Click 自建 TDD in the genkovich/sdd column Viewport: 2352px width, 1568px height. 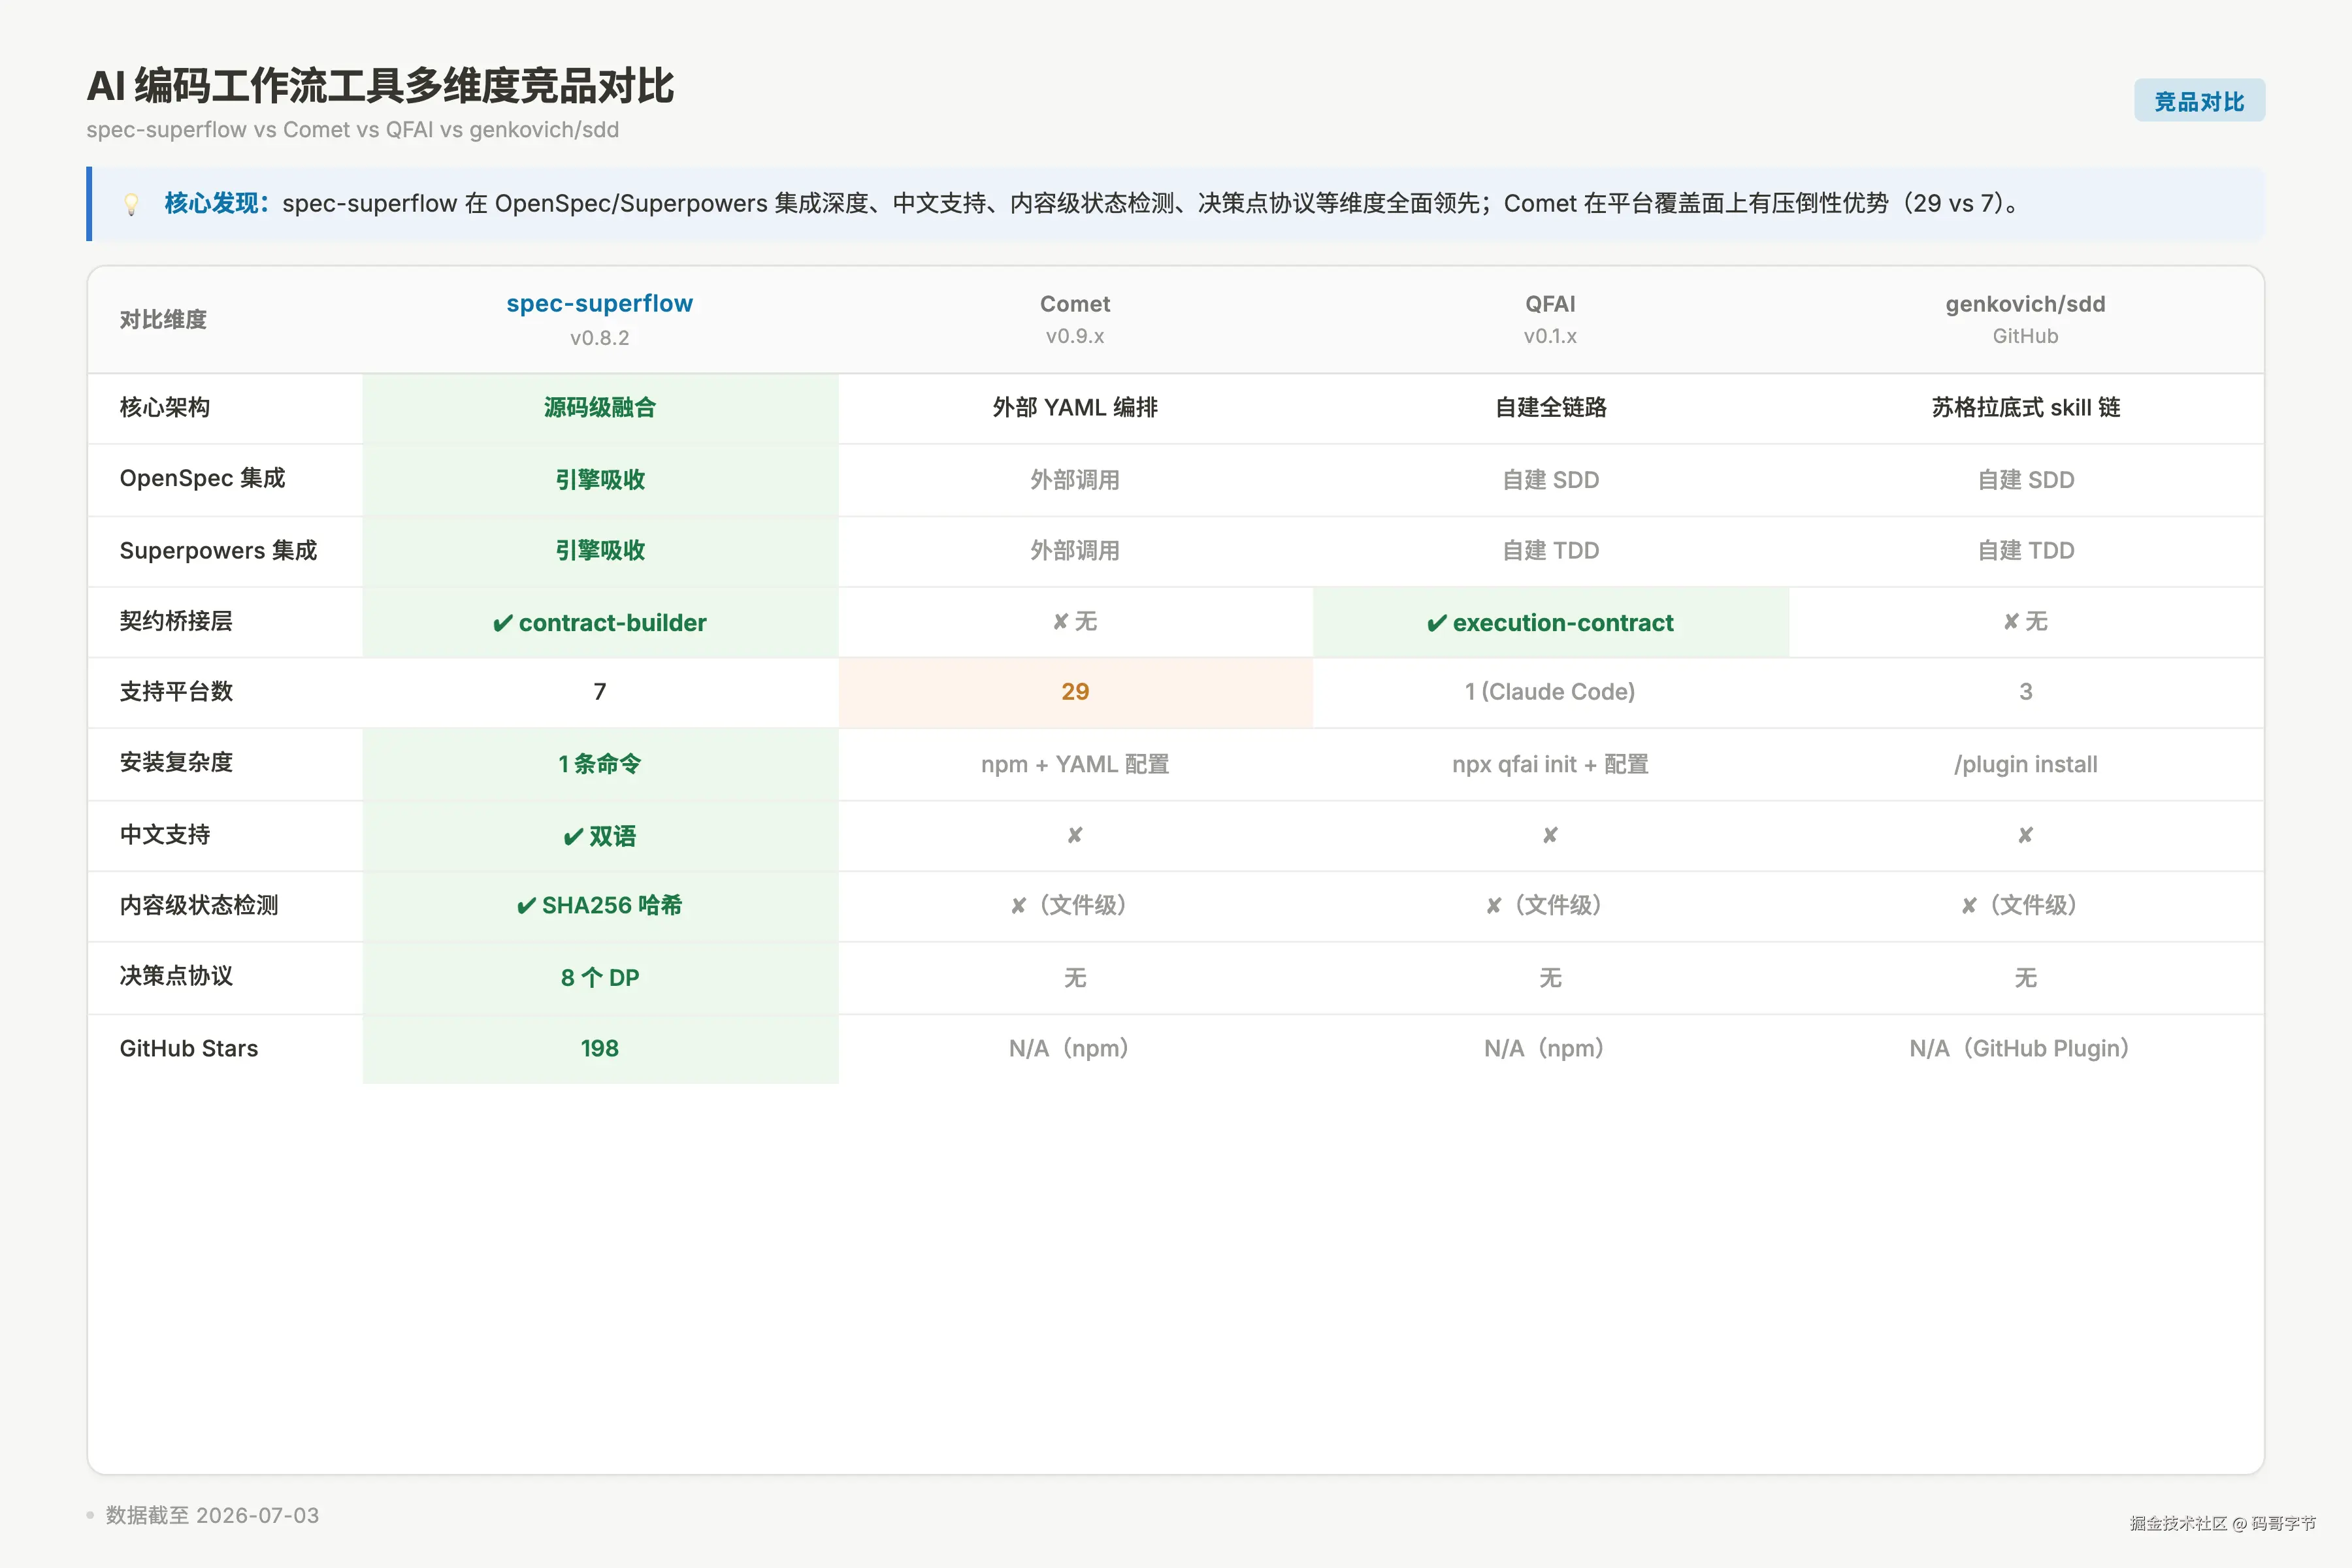(x=2025, y=551)
